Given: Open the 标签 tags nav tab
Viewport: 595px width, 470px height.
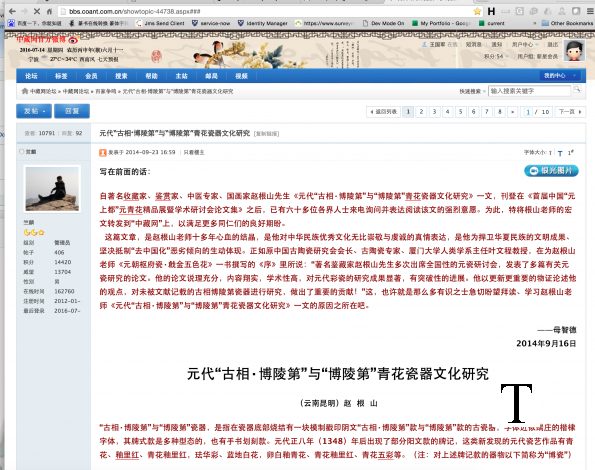Looking at the screenshot, I should pyautogui.click(x=61, y=76).
